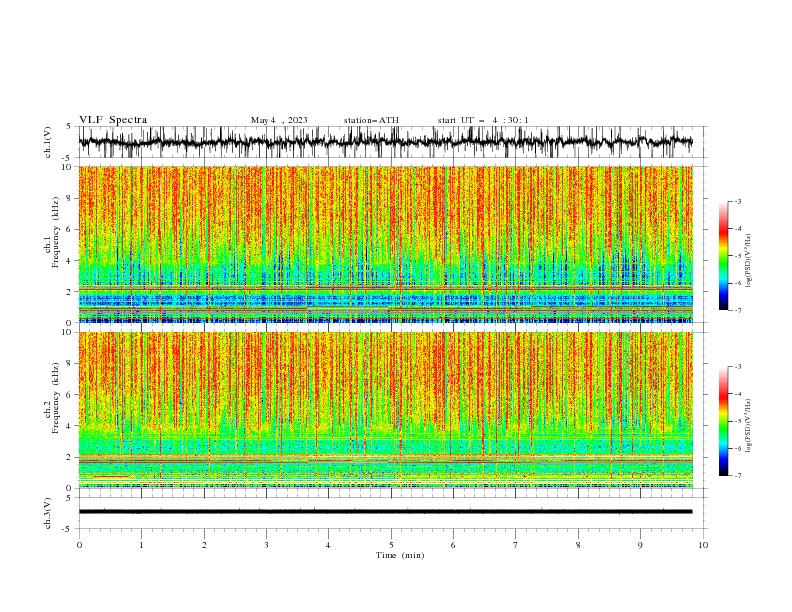792x612 pixels.
Task: Click the 6 kHz tick on ch.2 frequency axis
Action: point(70,395)
